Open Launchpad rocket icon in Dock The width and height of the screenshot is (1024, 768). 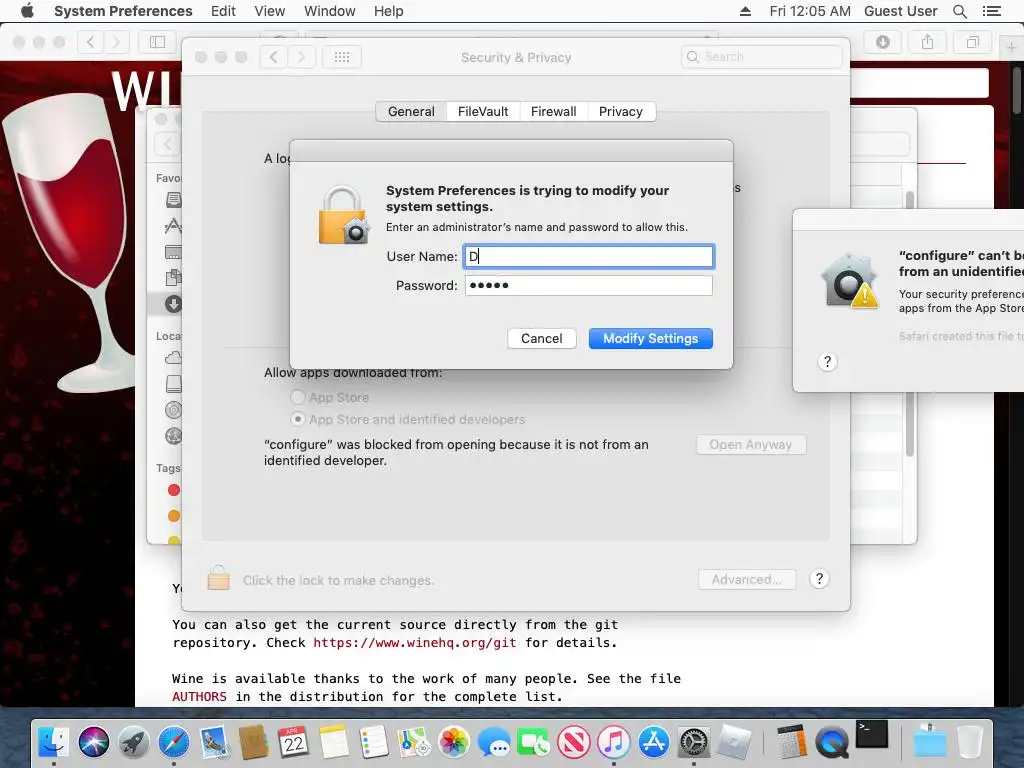[133, 743]
